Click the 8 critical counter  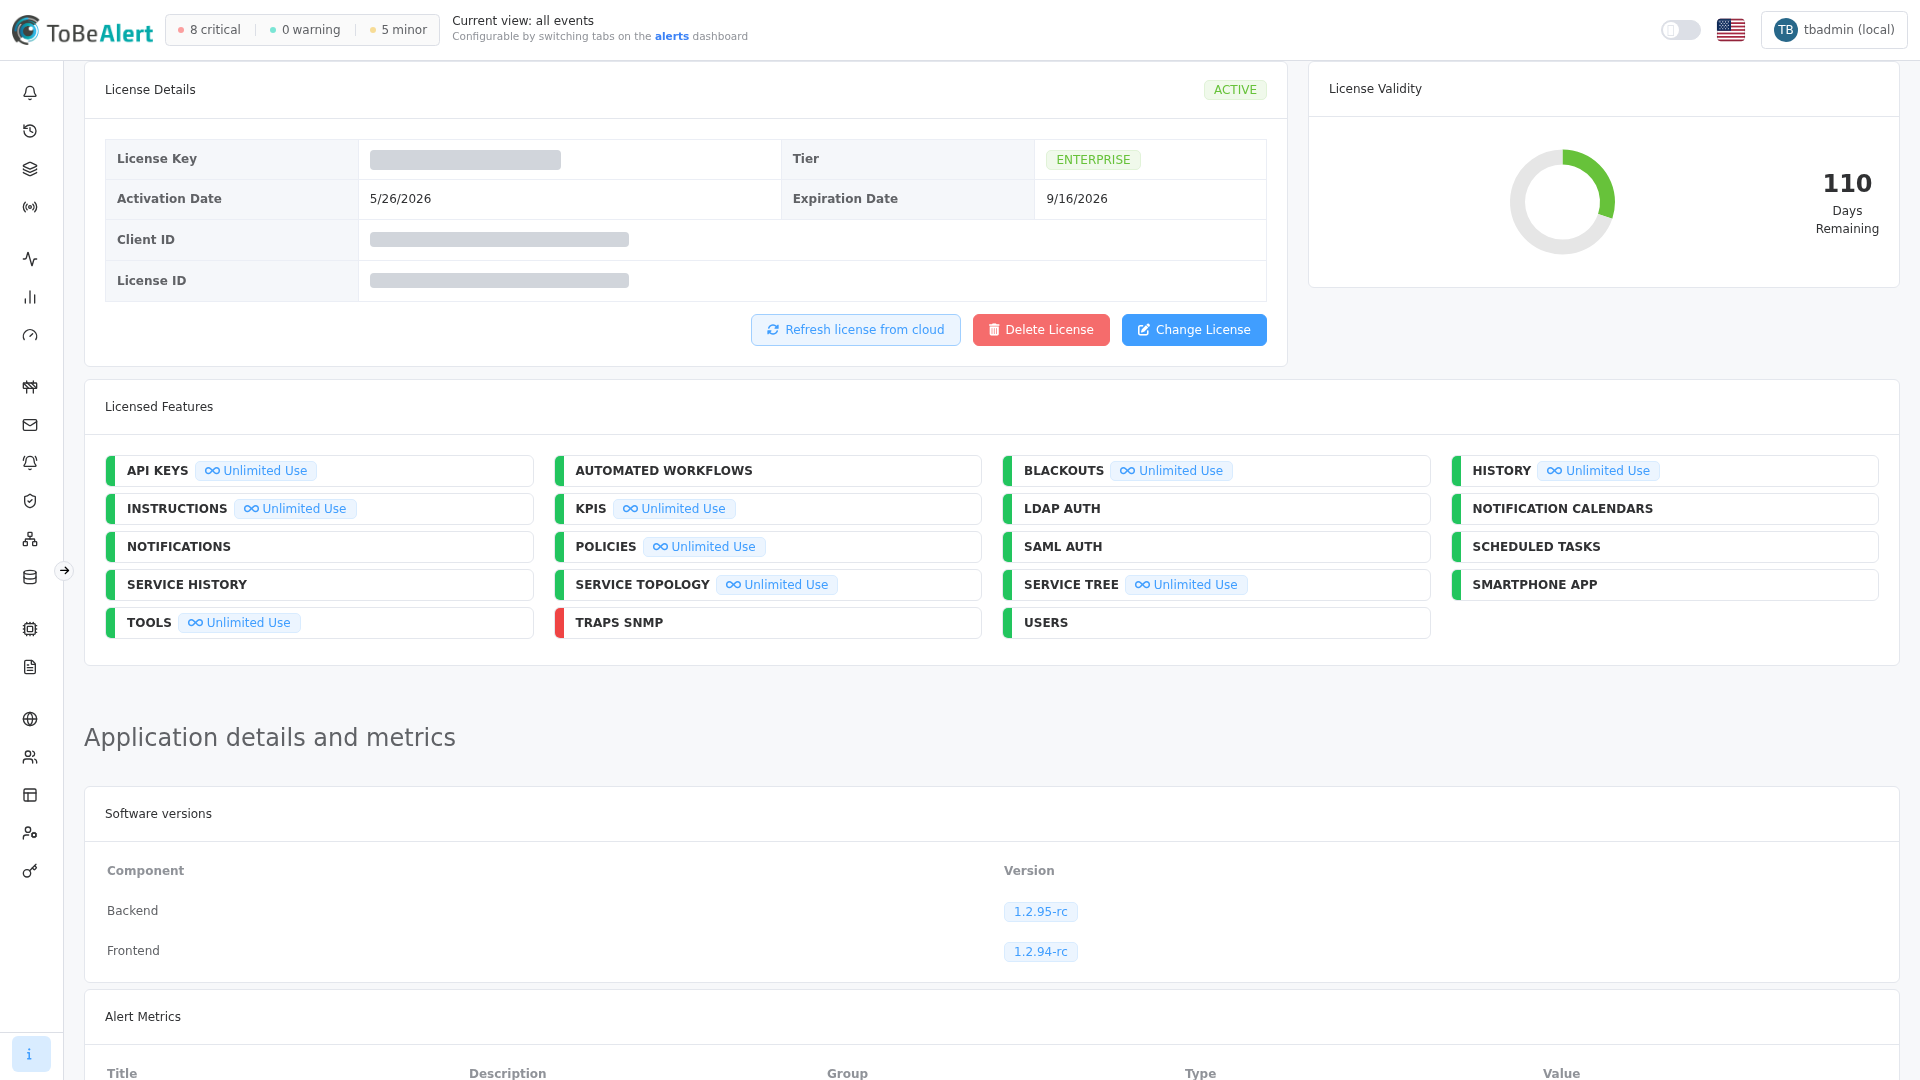pyautogui.click(x=210, y=30)
